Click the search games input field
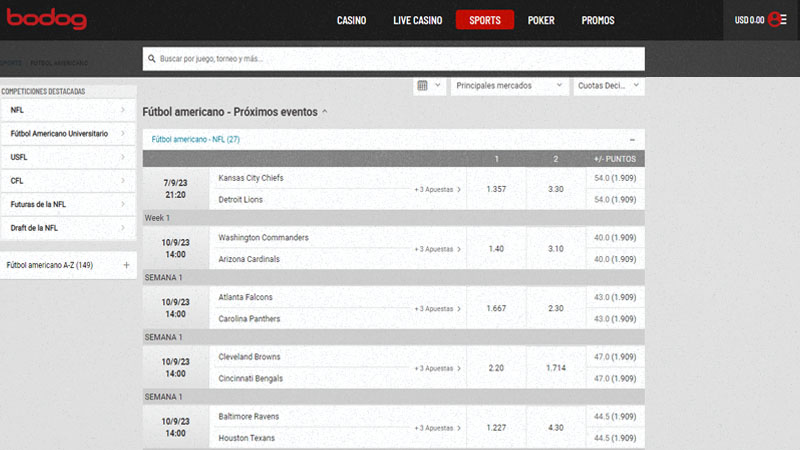The width and height of the screenshot is (800, 450). pos(395,59)
